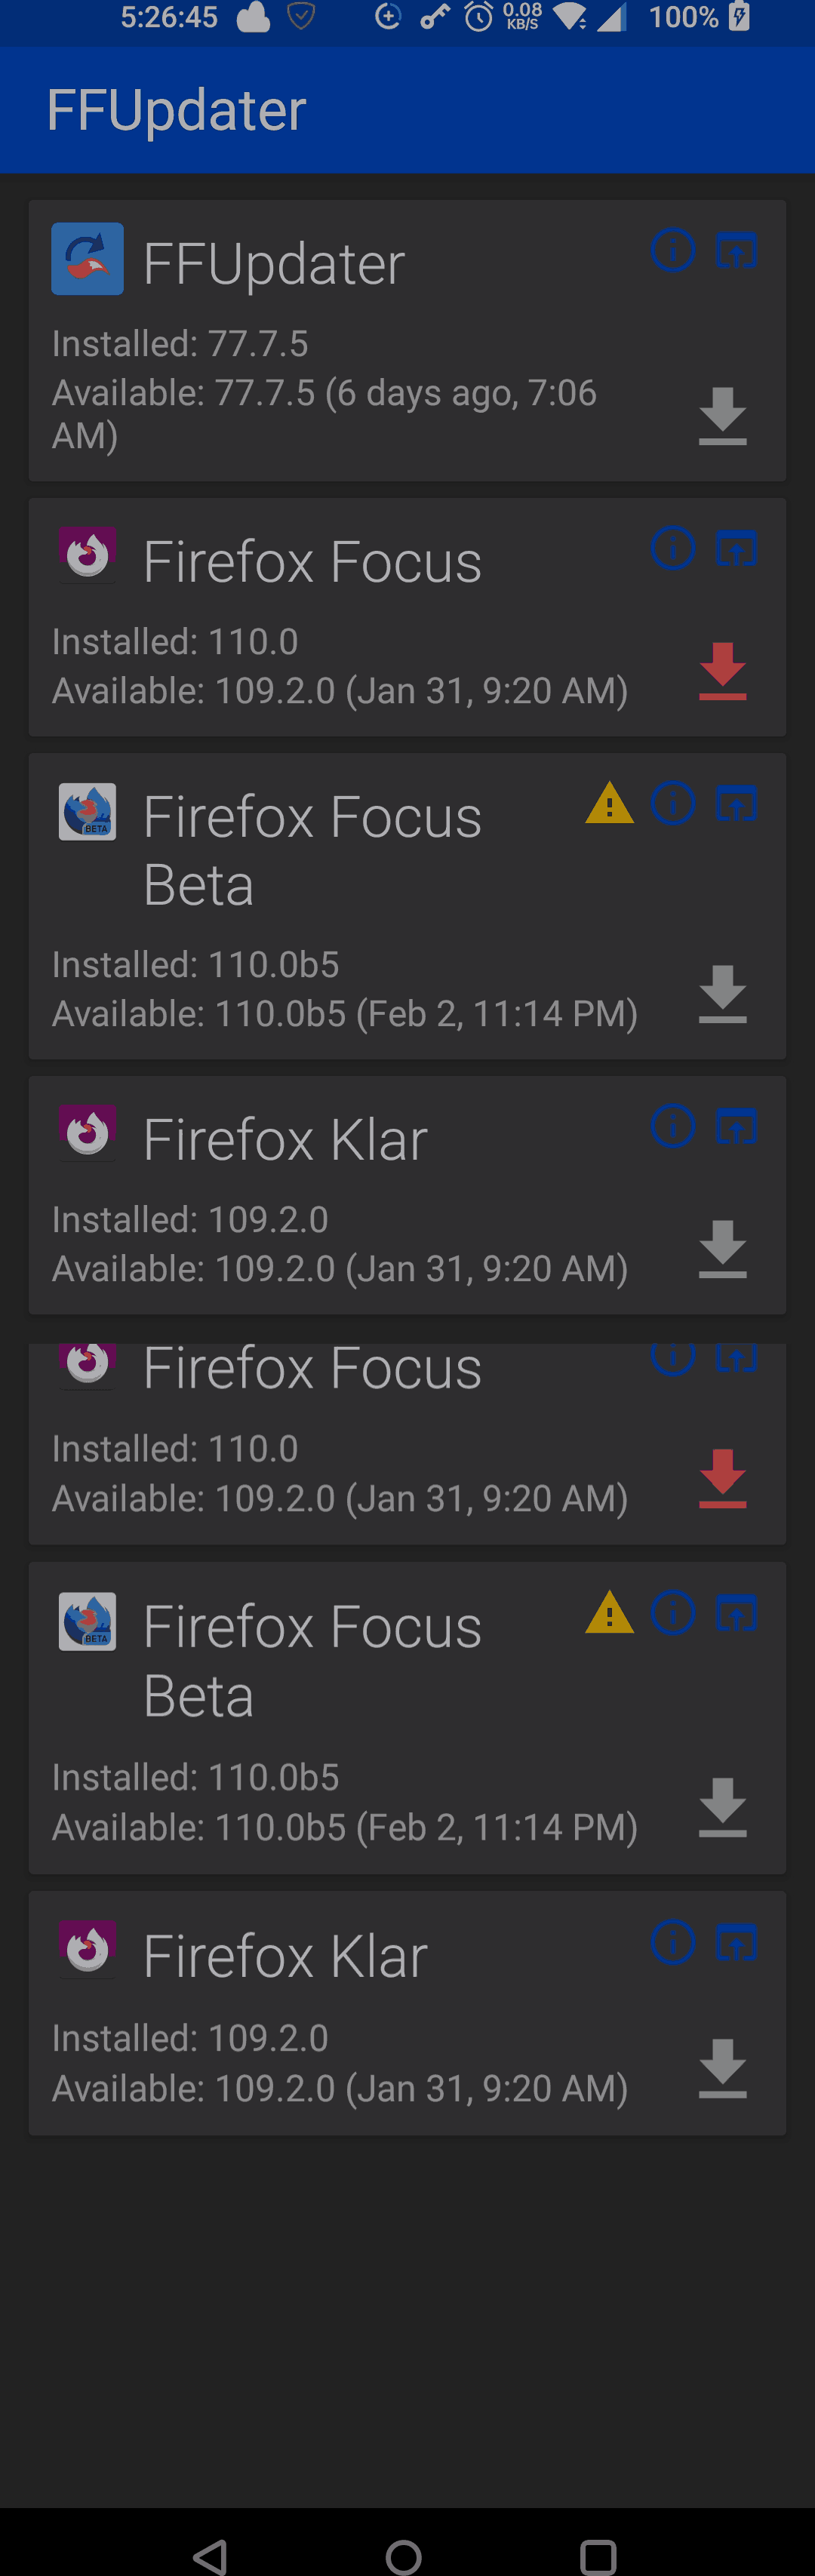
Task: Launch the installed Firefox Focus app
Action: 736,548
